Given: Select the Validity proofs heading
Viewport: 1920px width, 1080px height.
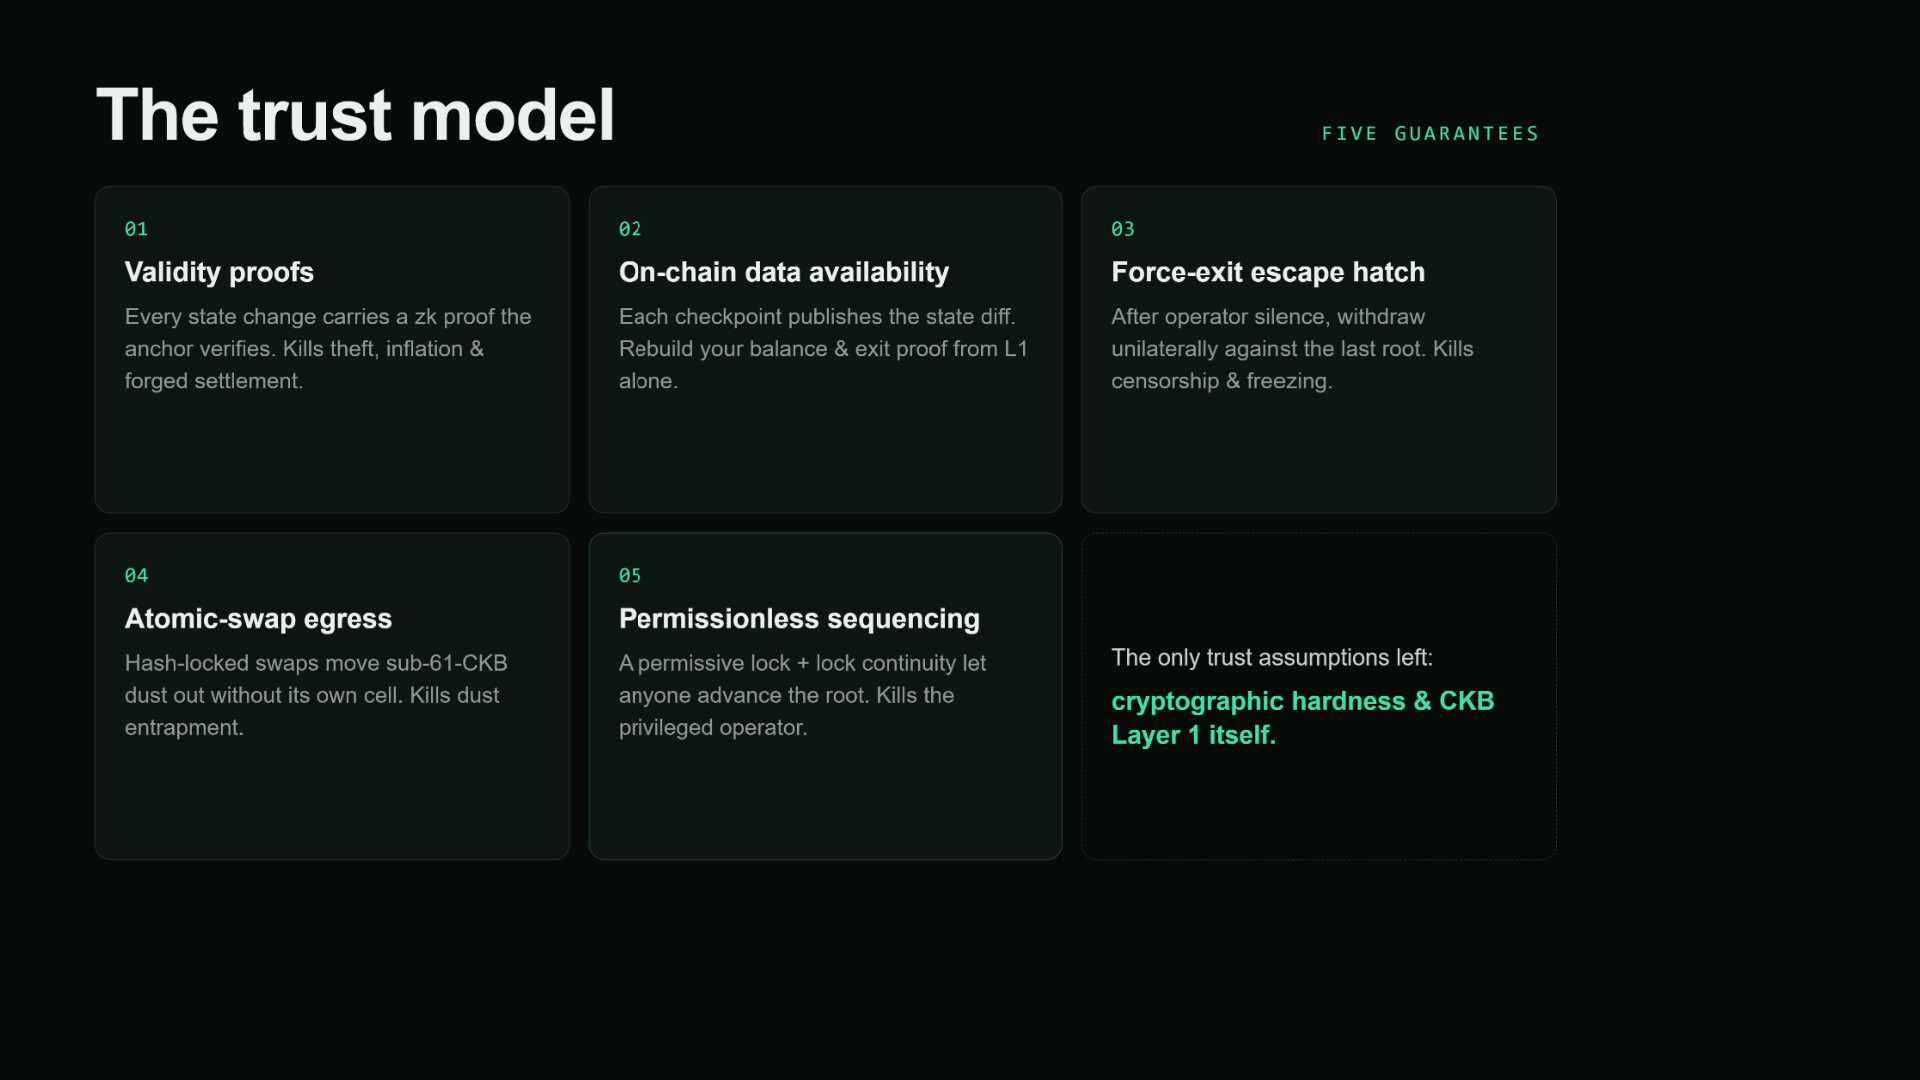Looking at the screenshot, I should pos(219,272).
